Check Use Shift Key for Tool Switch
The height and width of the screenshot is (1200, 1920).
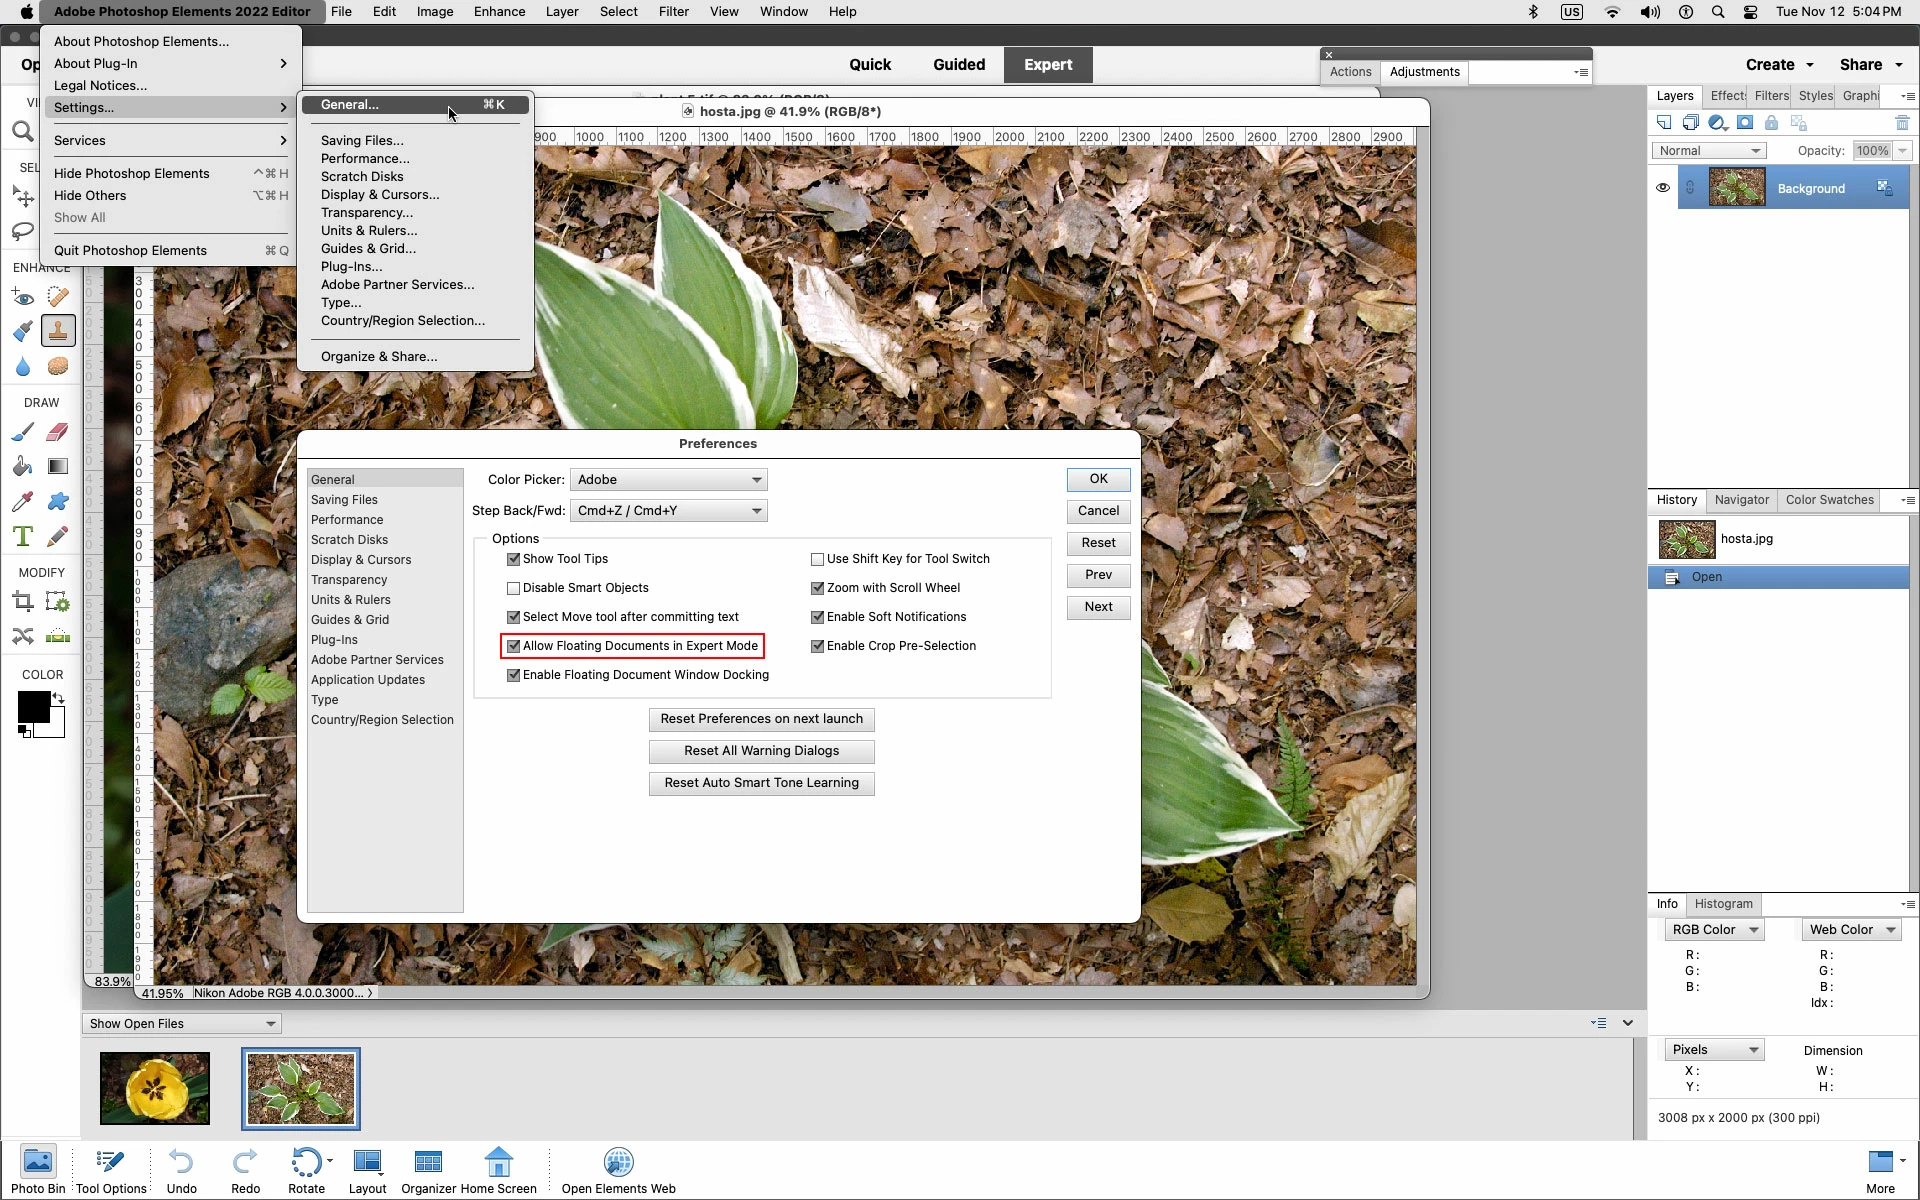817,559
